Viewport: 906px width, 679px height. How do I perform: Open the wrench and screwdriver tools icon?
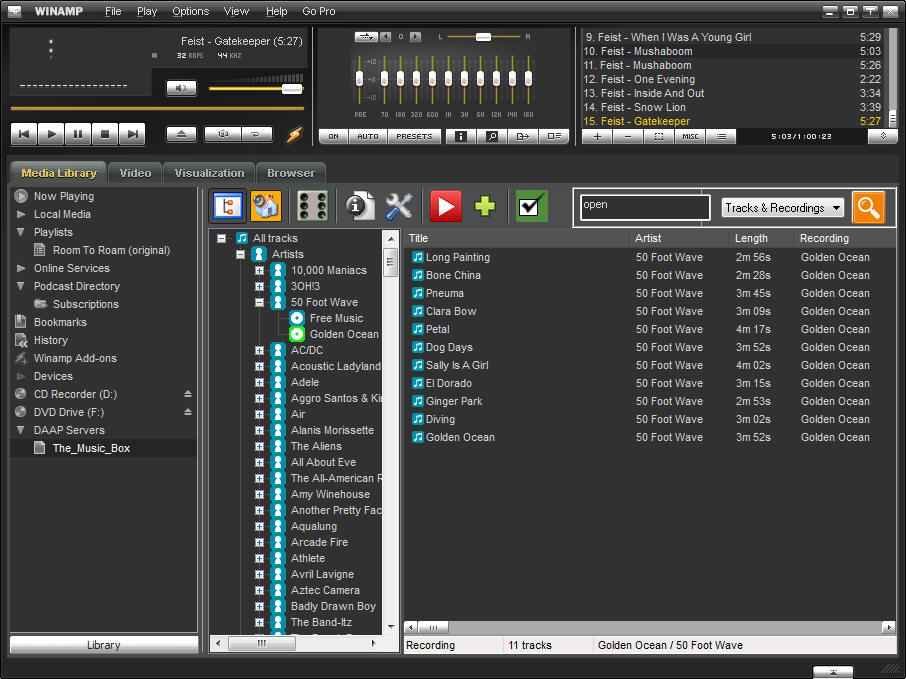click(x=399, y=206)
